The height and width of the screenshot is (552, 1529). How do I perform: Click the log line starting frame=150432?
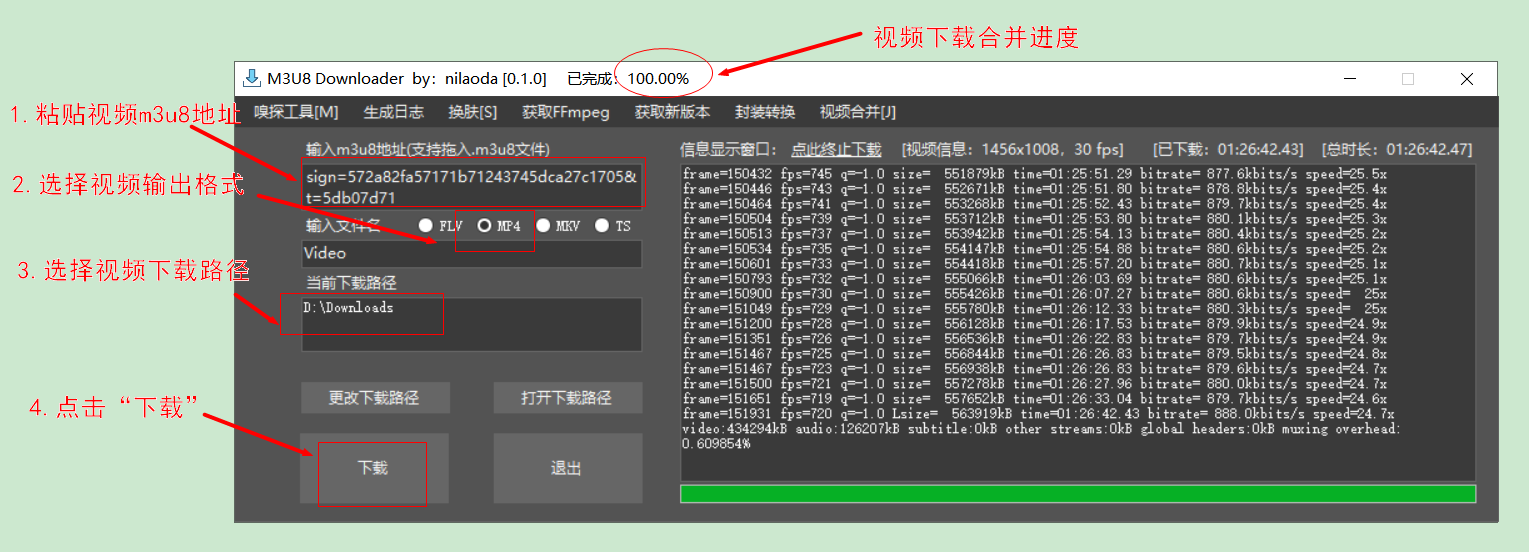click(x=1035, y=174)
